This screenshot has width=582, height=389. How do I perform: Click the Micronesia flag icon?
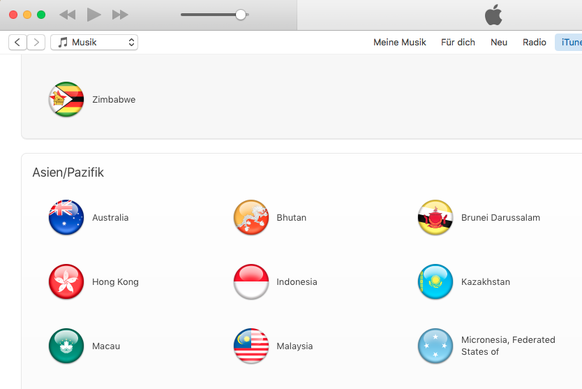435,346
